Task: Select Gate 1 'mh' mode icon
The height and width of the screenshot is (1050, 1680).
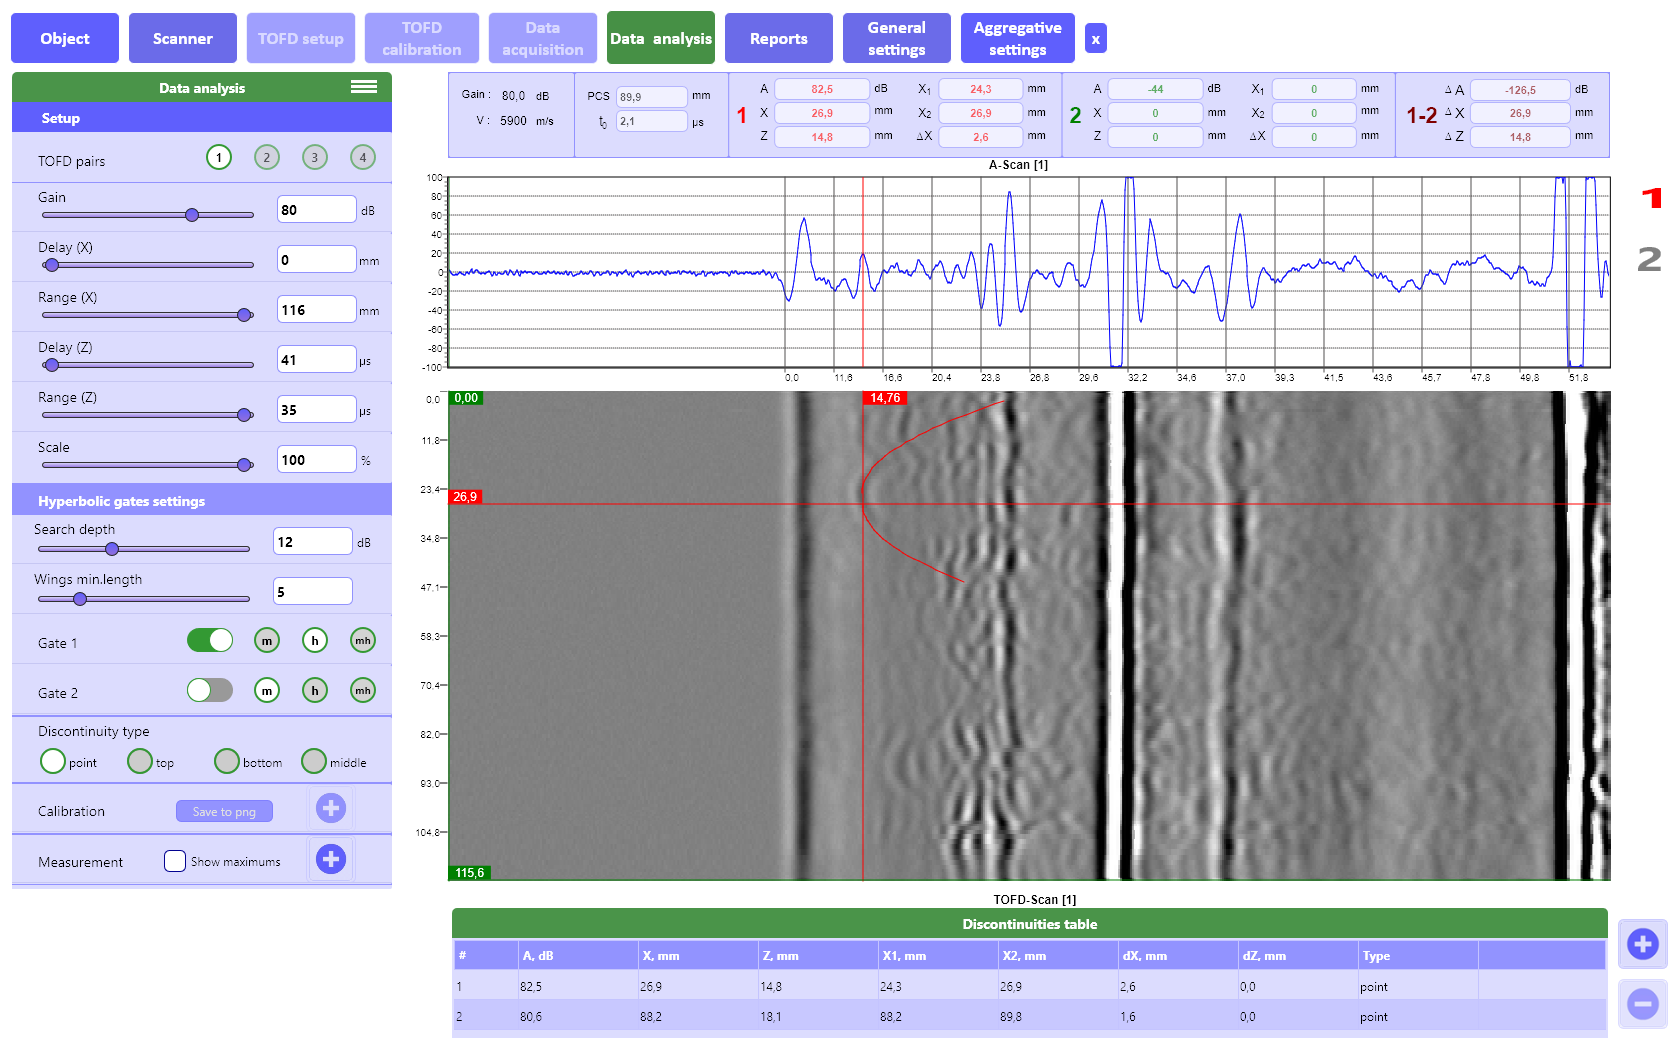Action: tap(363, 641)
